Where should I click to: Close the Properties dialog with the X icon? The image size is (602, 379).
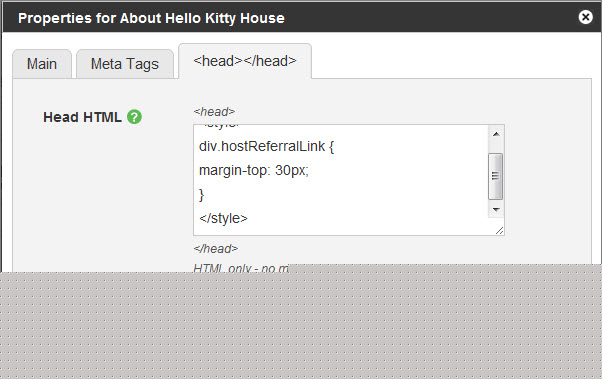585,17
